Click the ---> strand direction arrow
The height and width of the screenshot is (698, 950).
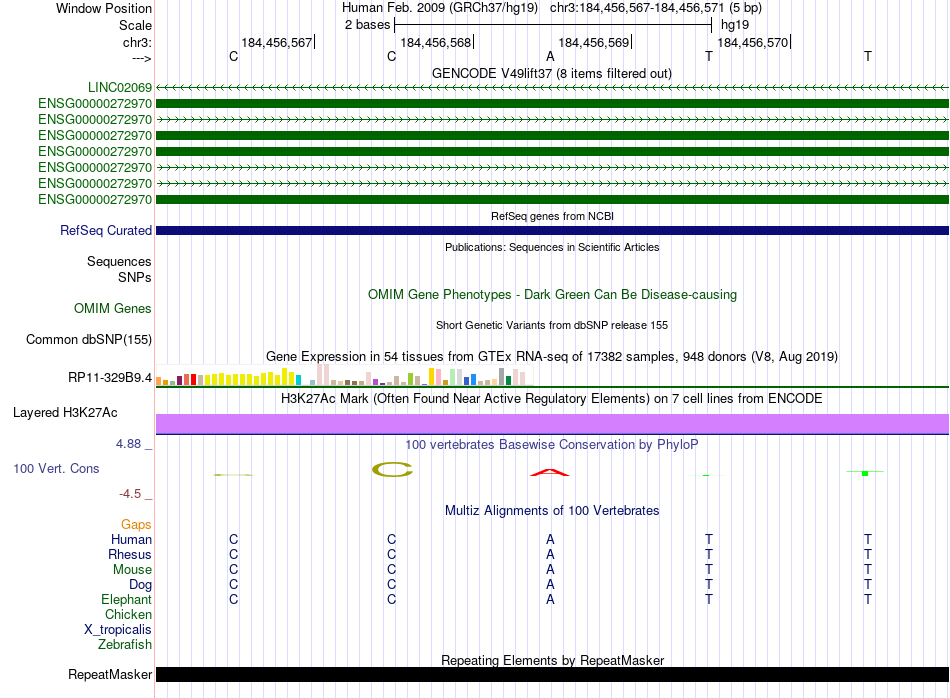point(142,58)
